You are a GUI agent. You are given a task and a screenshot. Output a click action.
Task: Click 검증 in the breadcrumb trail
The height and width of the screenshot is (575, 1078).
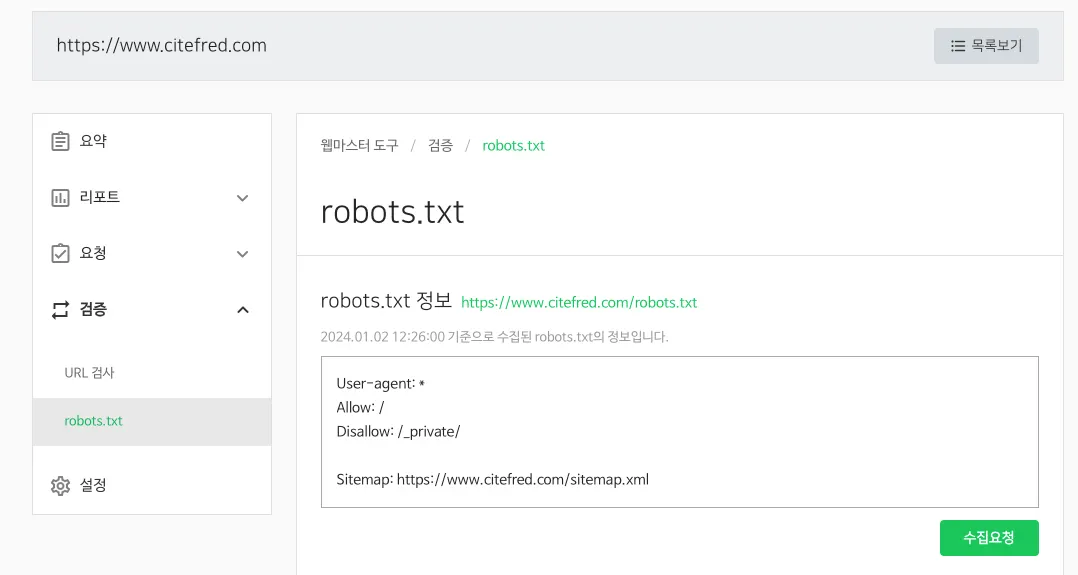click(440, 146)
